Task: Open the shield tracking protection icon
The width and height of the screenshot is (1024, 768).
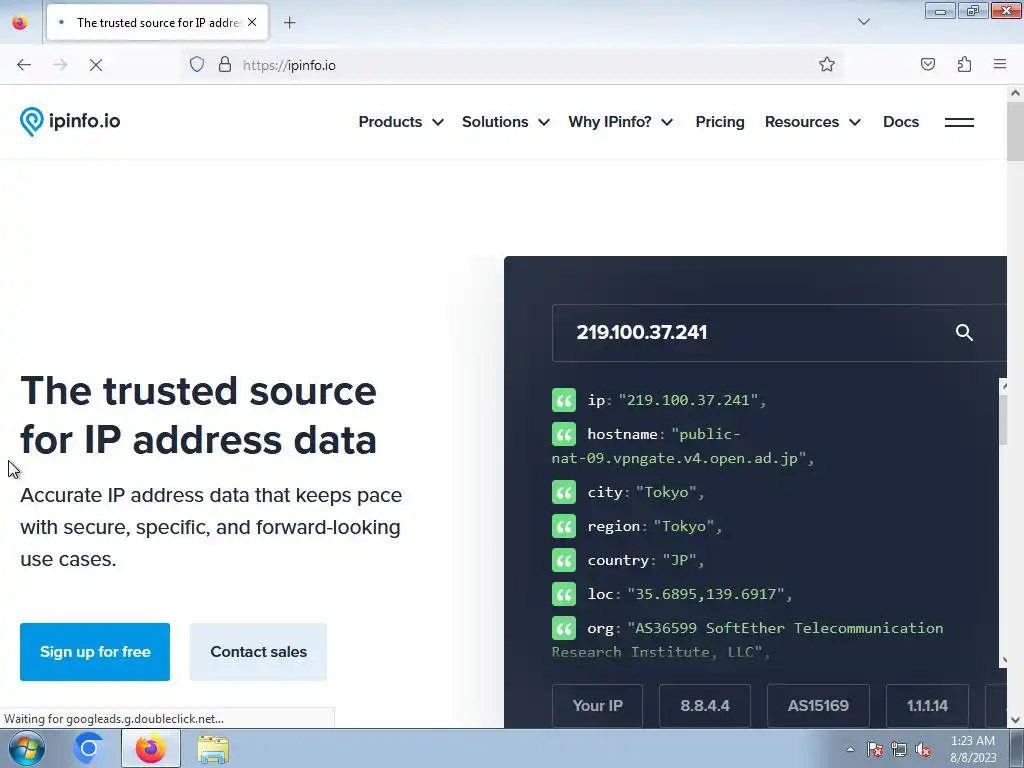Action: click(197, 65)
